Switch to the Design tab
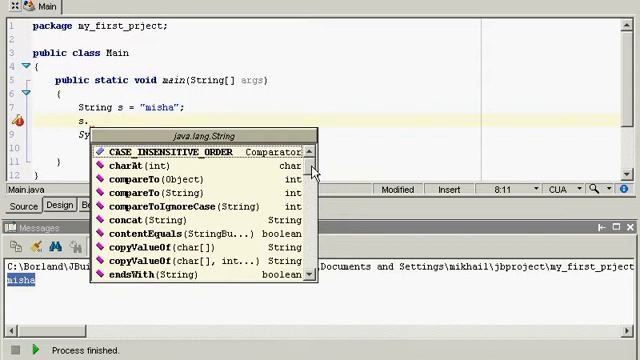The width and height of the screenshot is (640, 360). point(60,205)
